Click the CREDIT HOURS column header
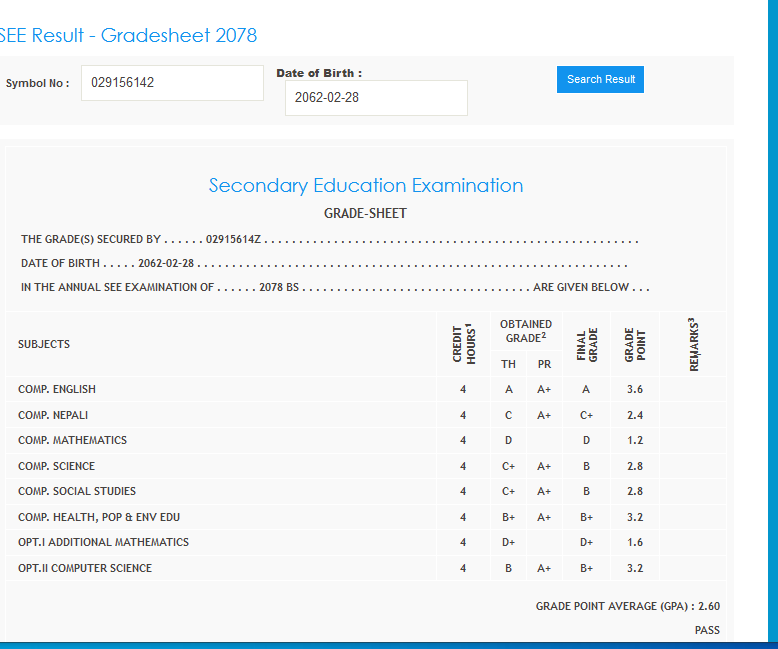Viewport: 778px width, 649px height. coord(463,344)
